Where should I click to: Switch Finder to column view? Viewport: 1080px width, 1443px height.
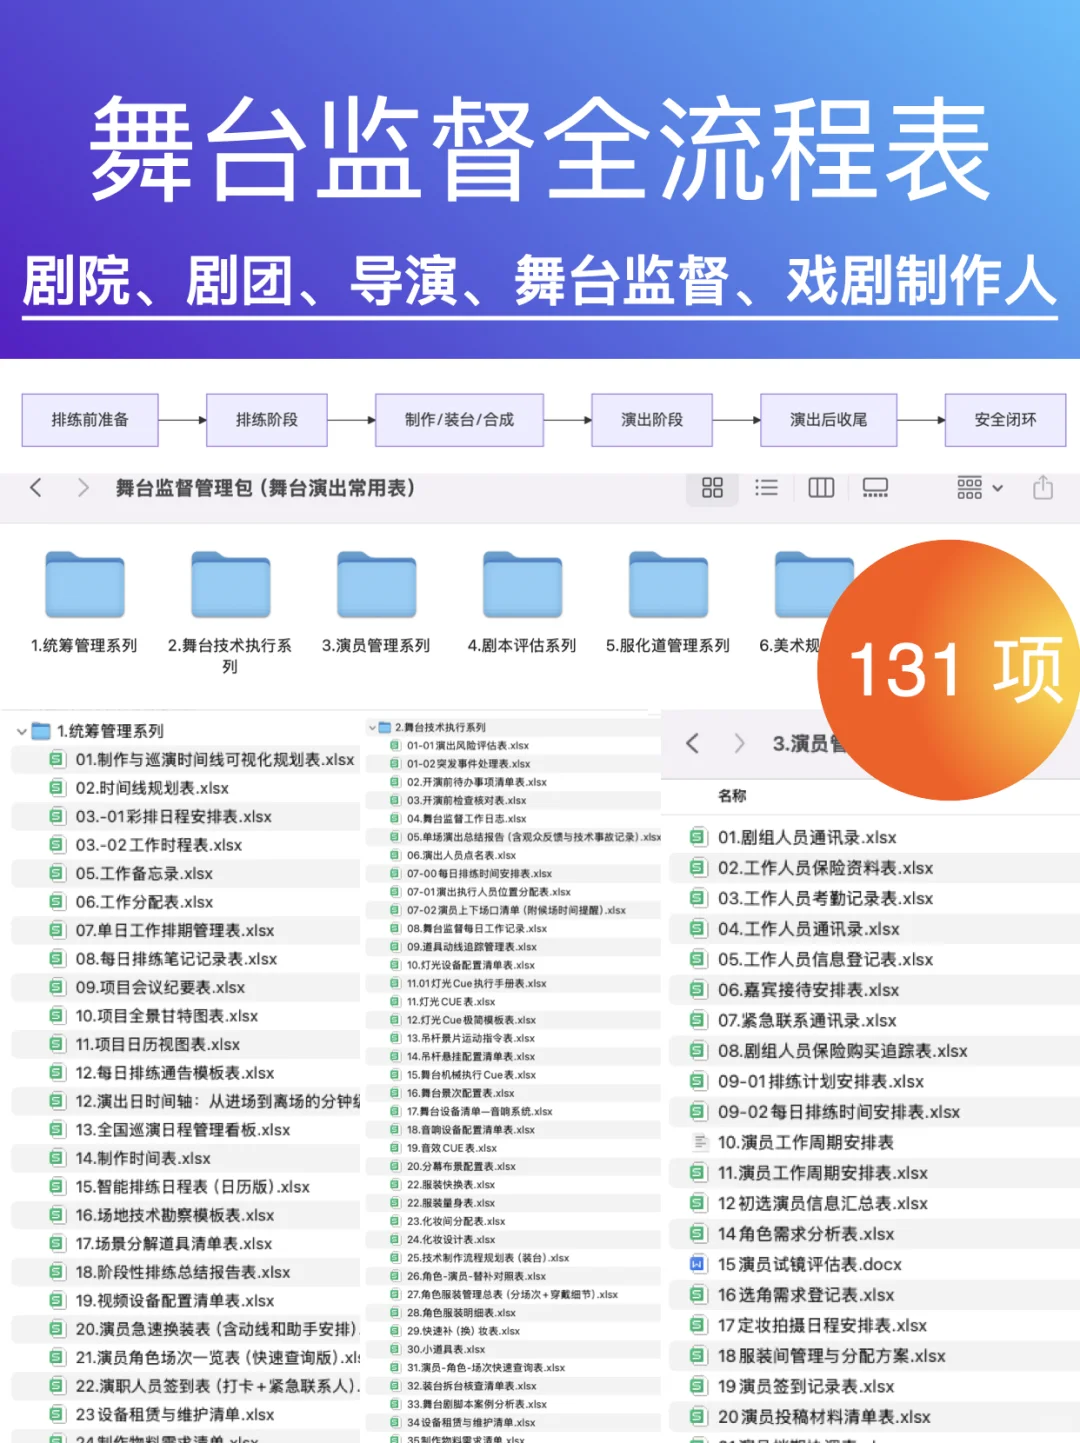[821, 488]
